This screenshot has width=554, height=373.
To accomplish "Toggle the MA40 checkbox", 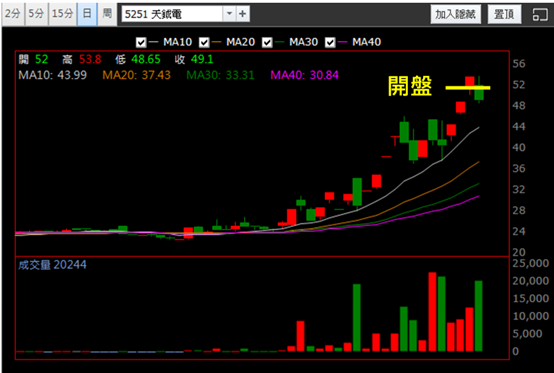I will tap(330, 43).
